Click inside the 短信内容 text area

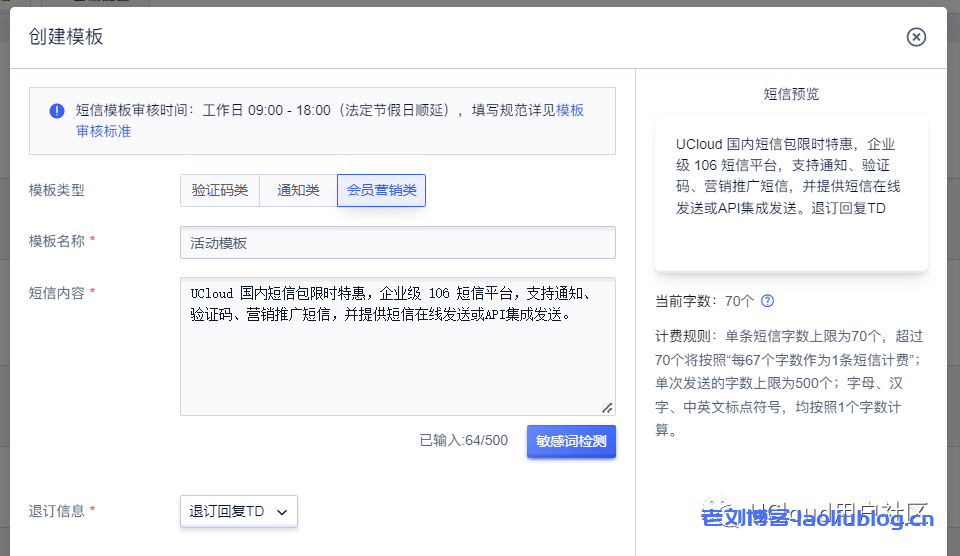[x=397, y=360]
